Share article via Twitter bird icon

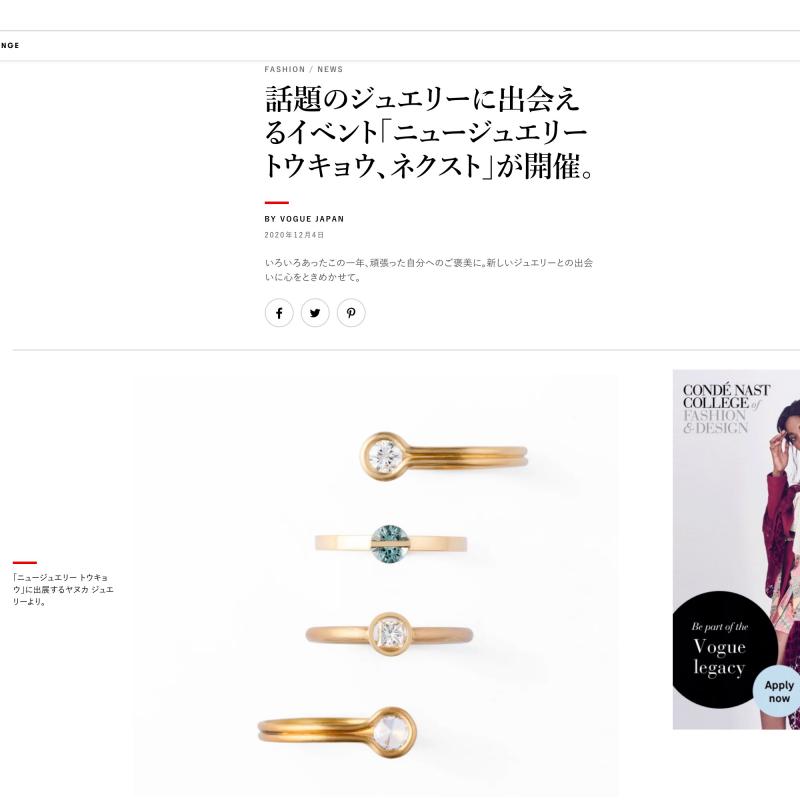(315, 313)
